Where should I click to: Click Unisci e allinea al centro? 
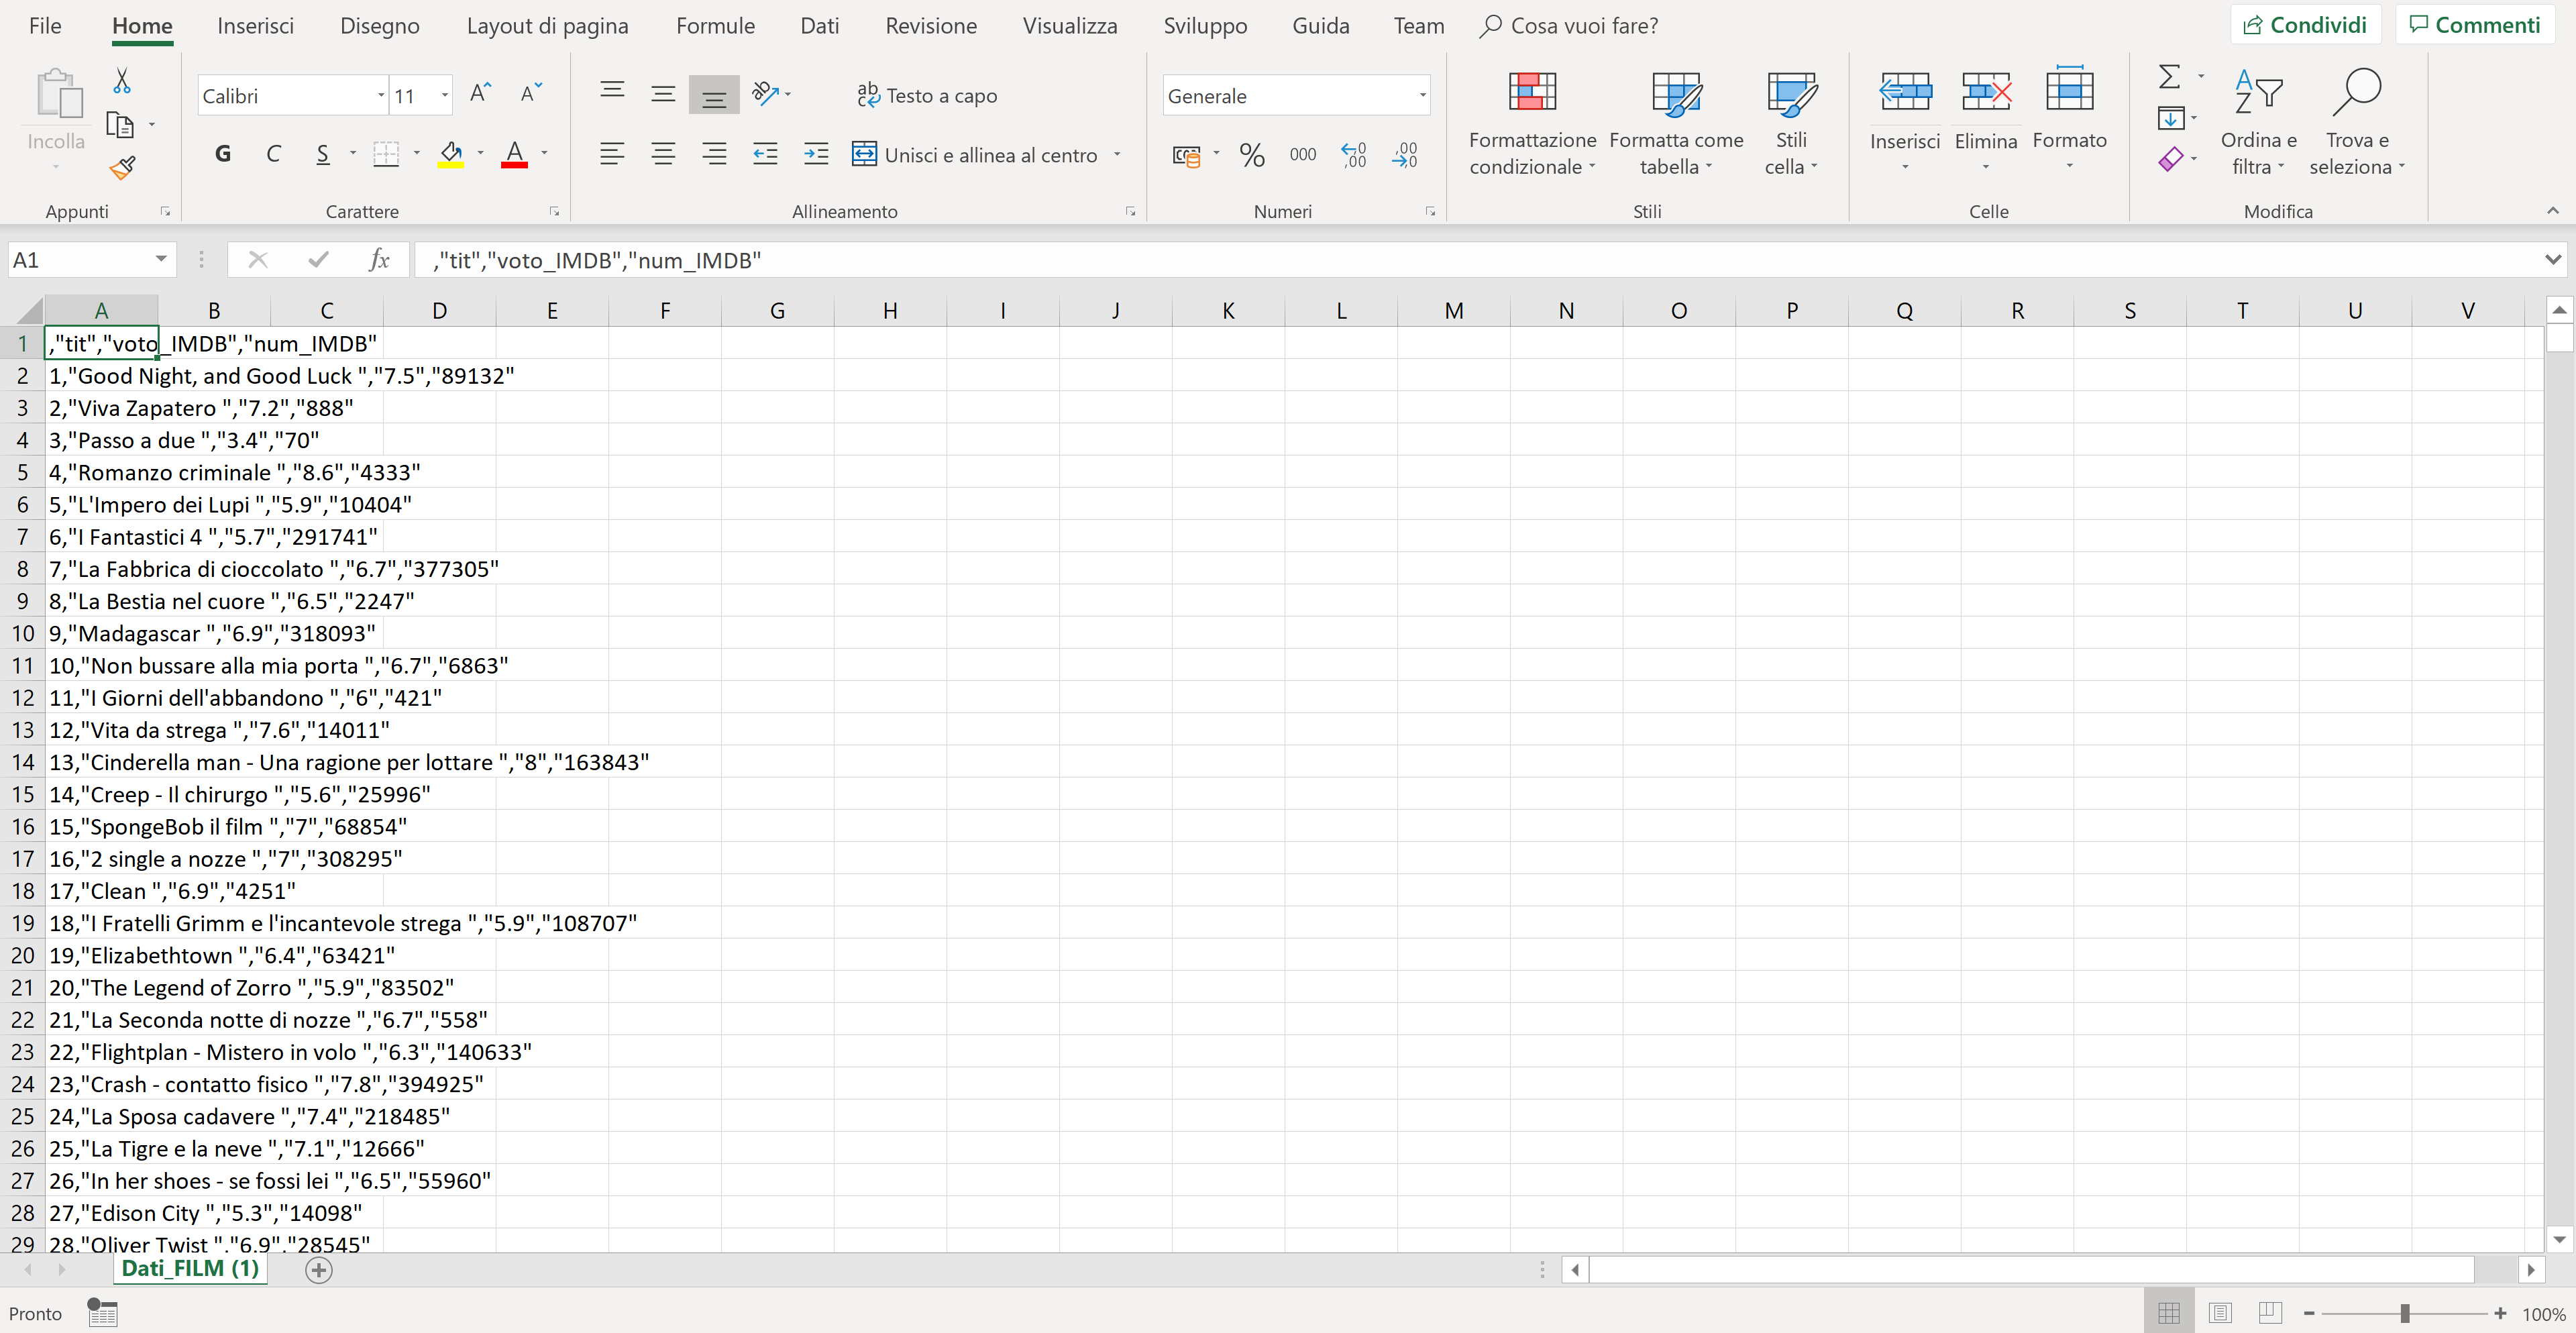click(x=975, y=155)
